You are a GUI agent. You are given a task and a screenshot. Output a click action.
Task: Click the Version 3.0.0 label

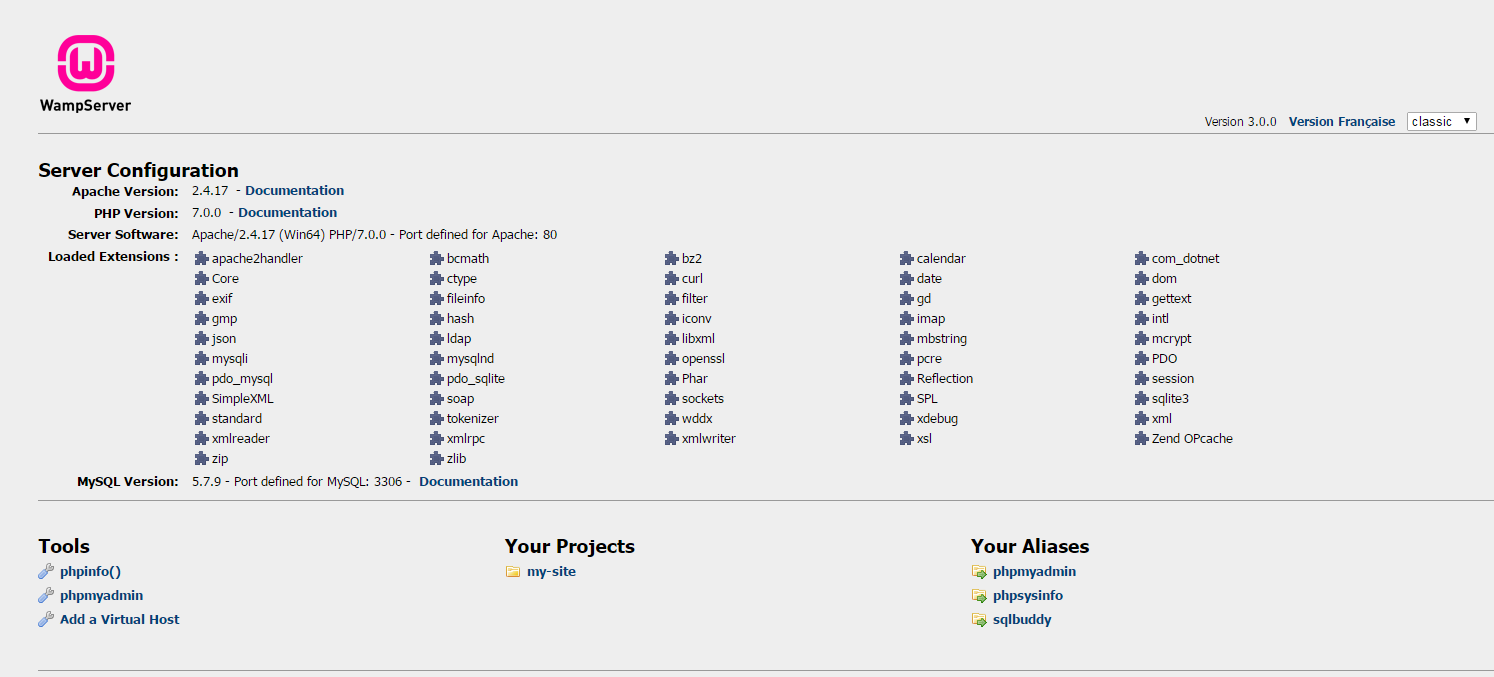coord(1241,122)
